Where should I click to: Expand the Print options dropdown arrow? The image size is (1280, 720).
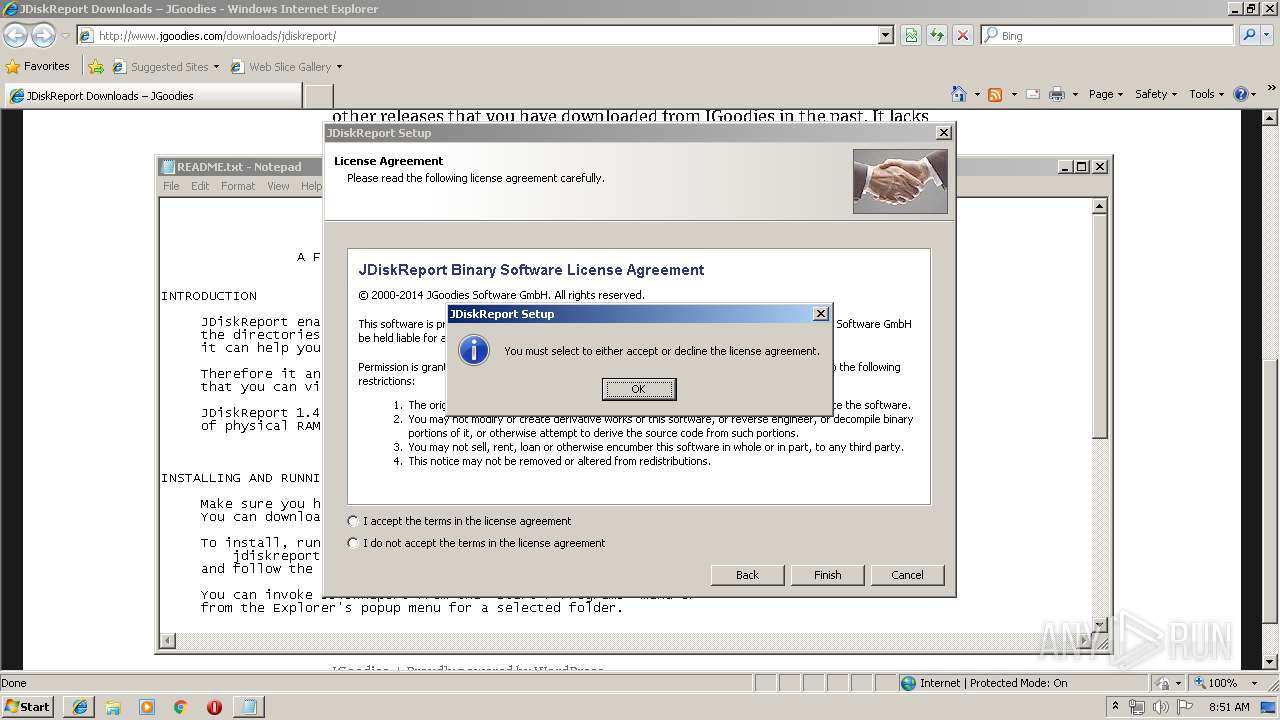pyautogui.click(x=1075, y=94)
